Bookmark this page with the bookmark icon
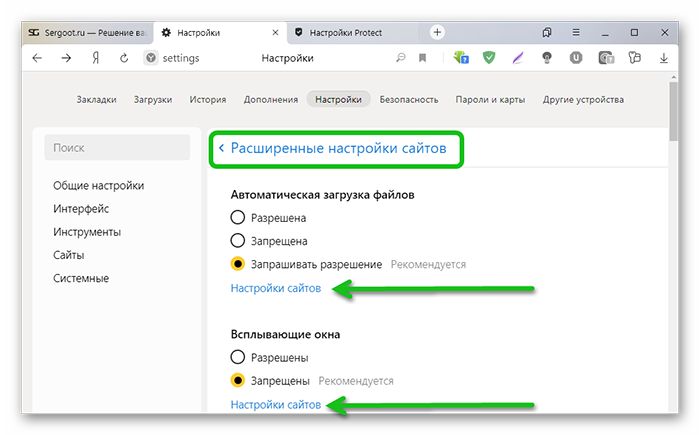The width and height of the screenshot is (700, 435). tap(422, 58)
